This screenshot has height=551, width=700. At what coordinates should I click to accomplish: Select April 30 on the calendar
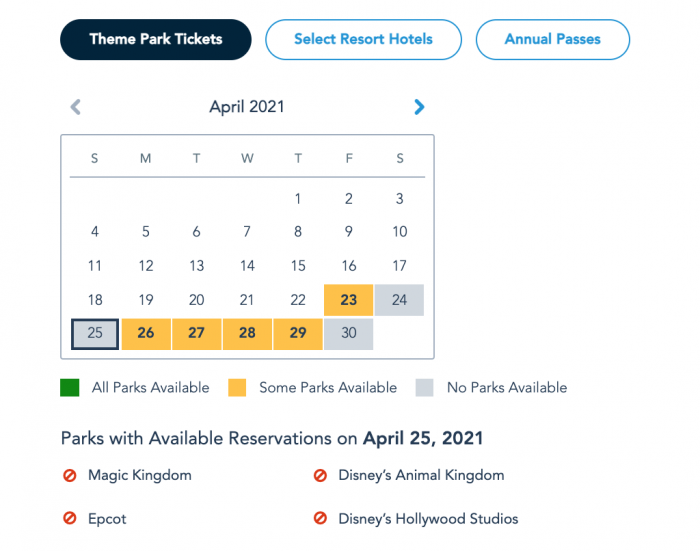pyautogui.click(x=348, y=333)
